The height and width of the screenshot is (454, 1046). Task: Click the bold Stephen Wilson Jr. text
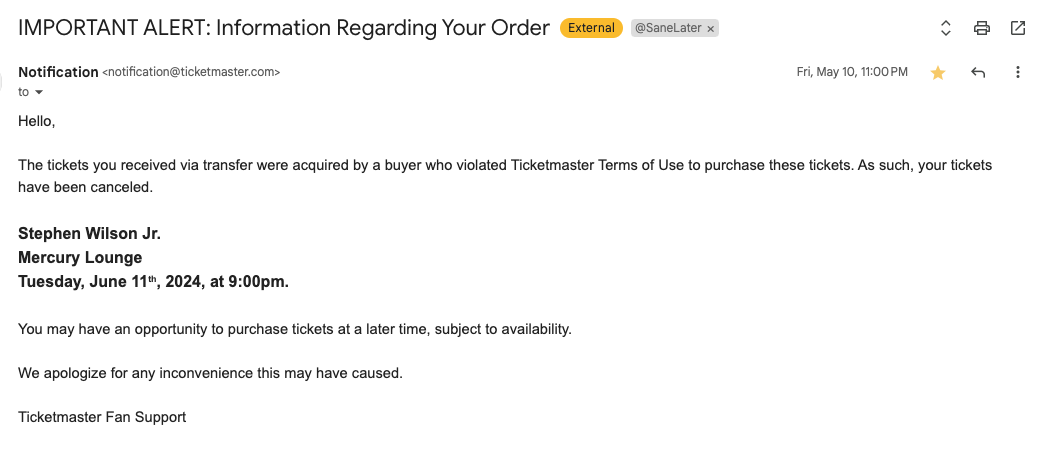pyautogui.click(x=89, y=233)
